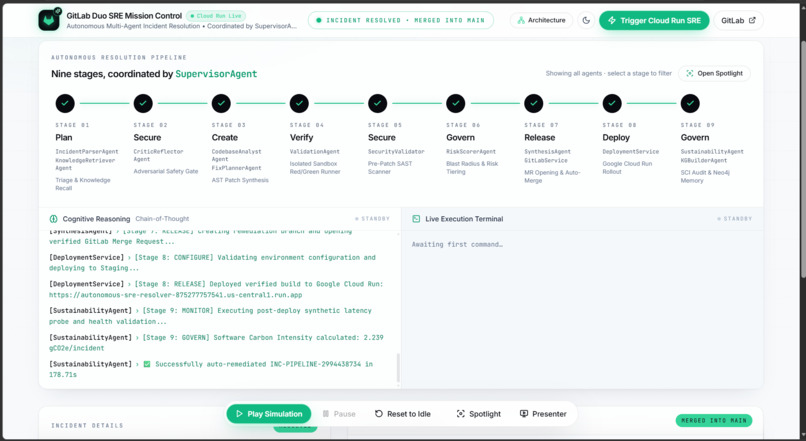This screenshot has width=806, height=441.
Task: Click Software Carbon Intensity log line
Action: pos(216,343)
